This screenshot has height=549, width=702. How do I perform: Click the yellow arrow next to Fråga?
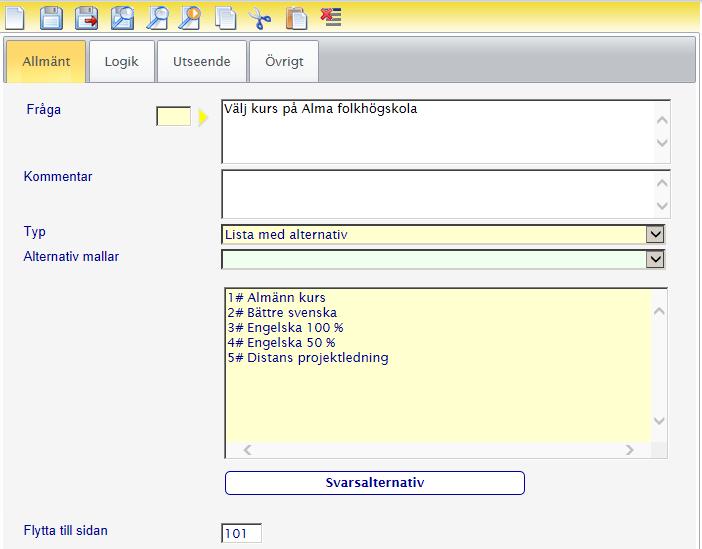(203, 117)
